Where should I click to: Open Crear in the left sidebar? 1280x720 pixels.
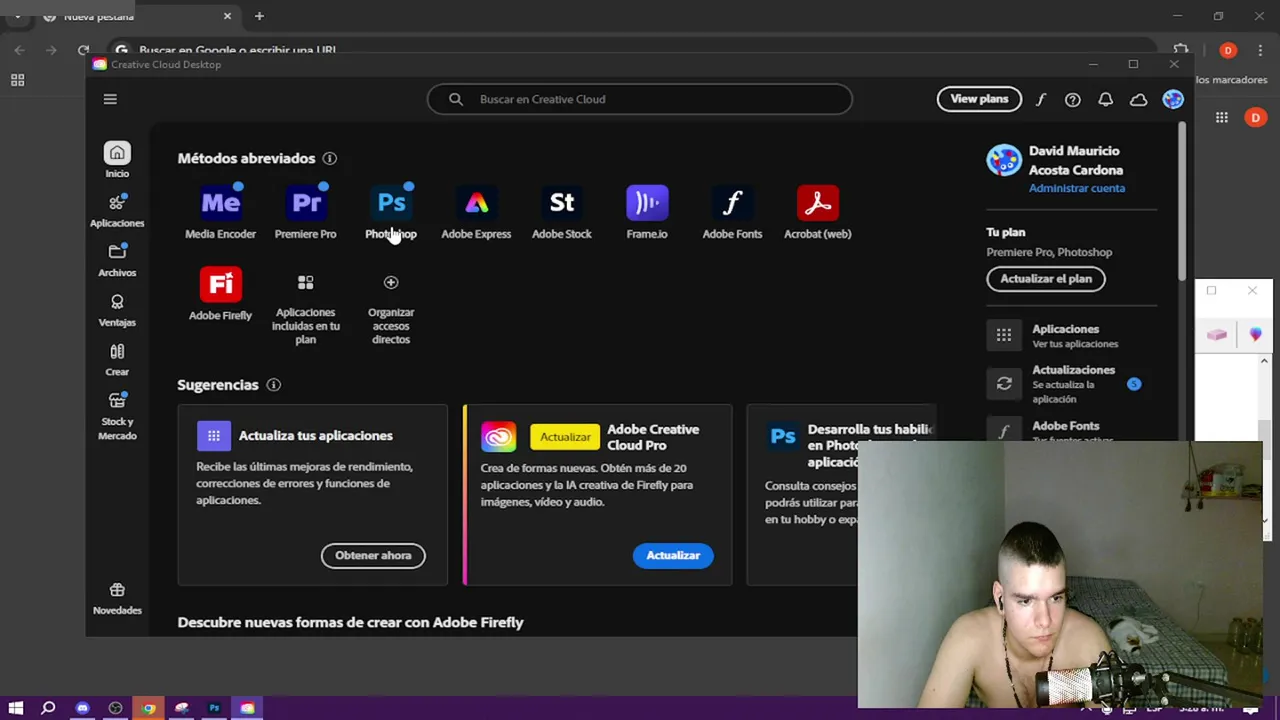pyautogui.click(x=117, y=360)
